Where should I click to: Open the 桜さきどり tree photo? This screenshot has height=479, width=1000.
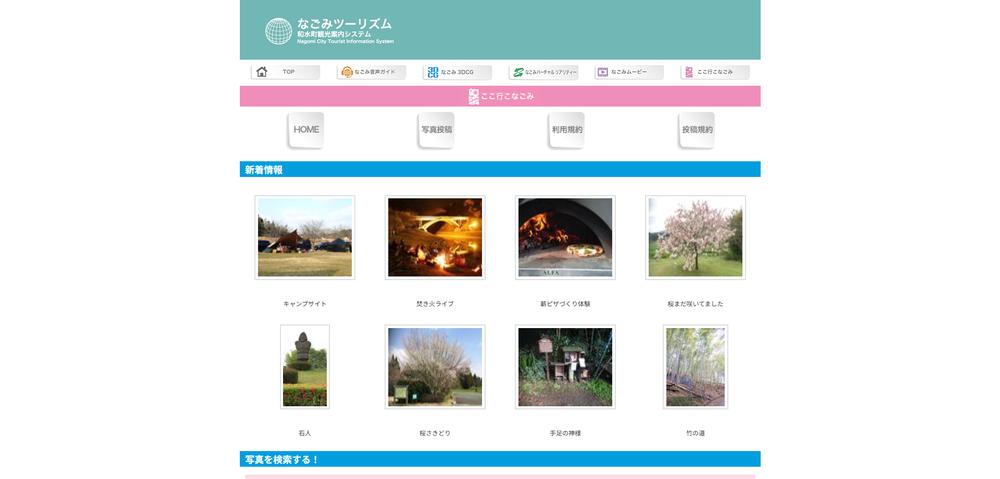point(435,367)
